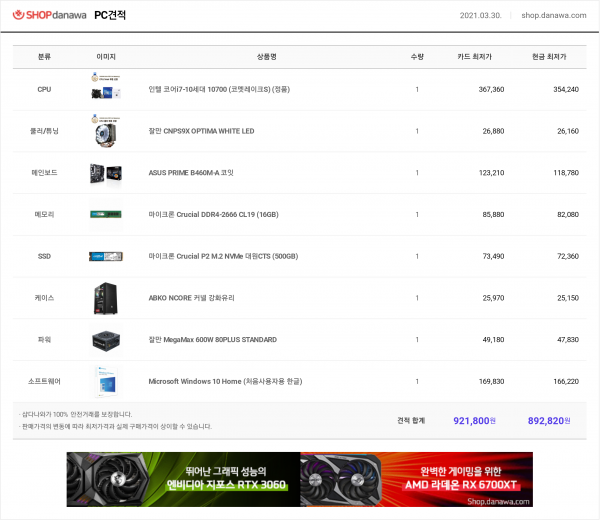
Task: Click cooler card price '26,880'
Action: [493, 131]
